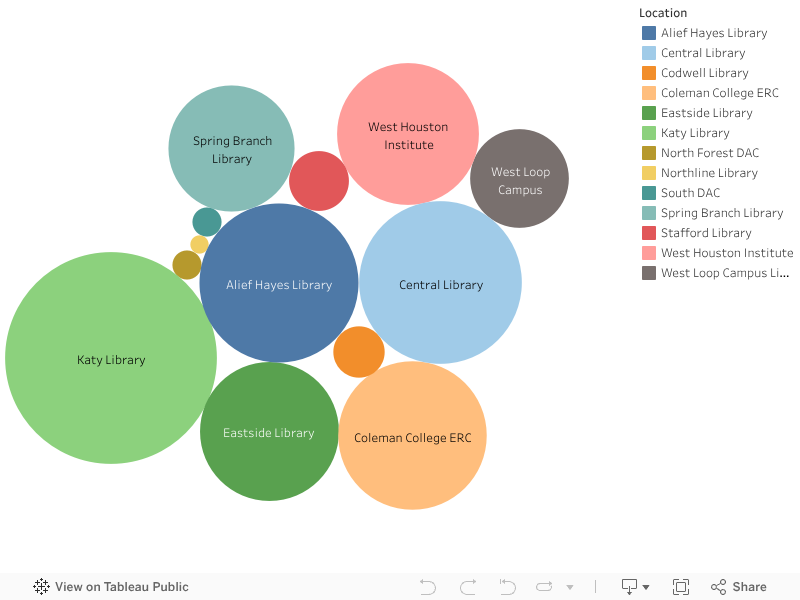Click the West Houston Institute legend label
This screenshot has width=800, height=600.
coord(727,253)
